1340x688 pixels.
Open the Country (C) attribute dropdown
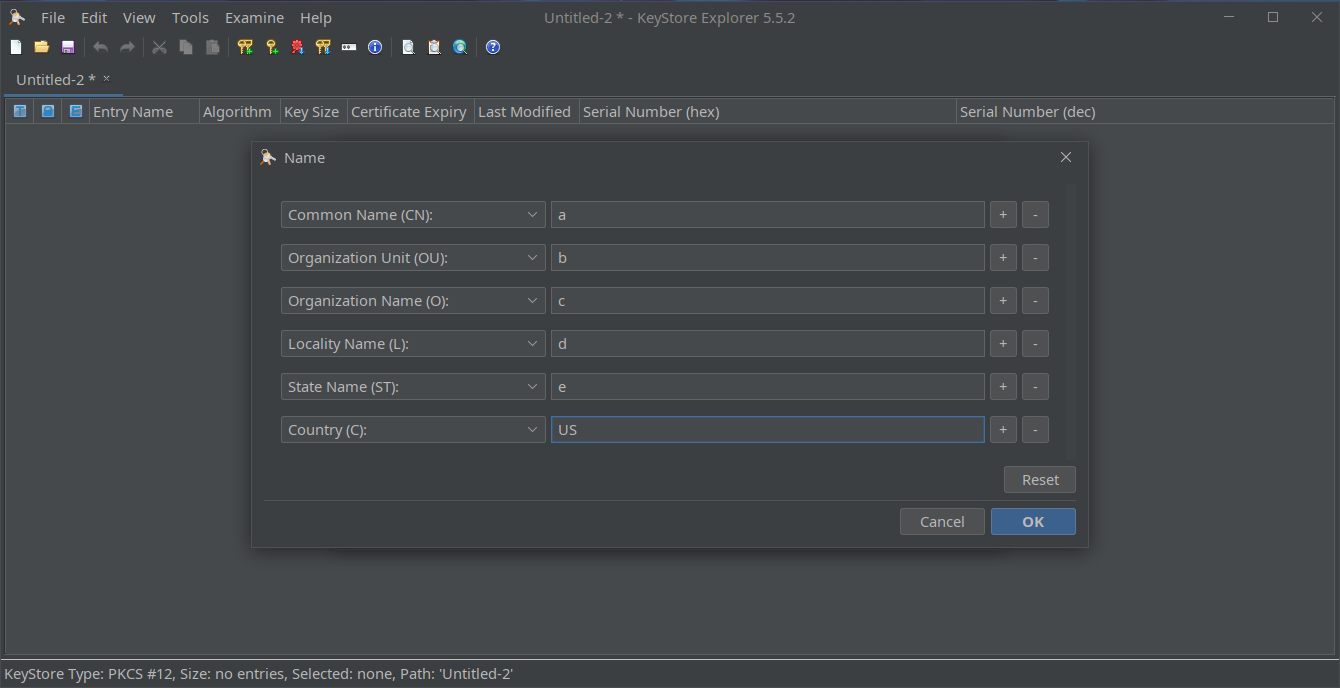point(412,430)
